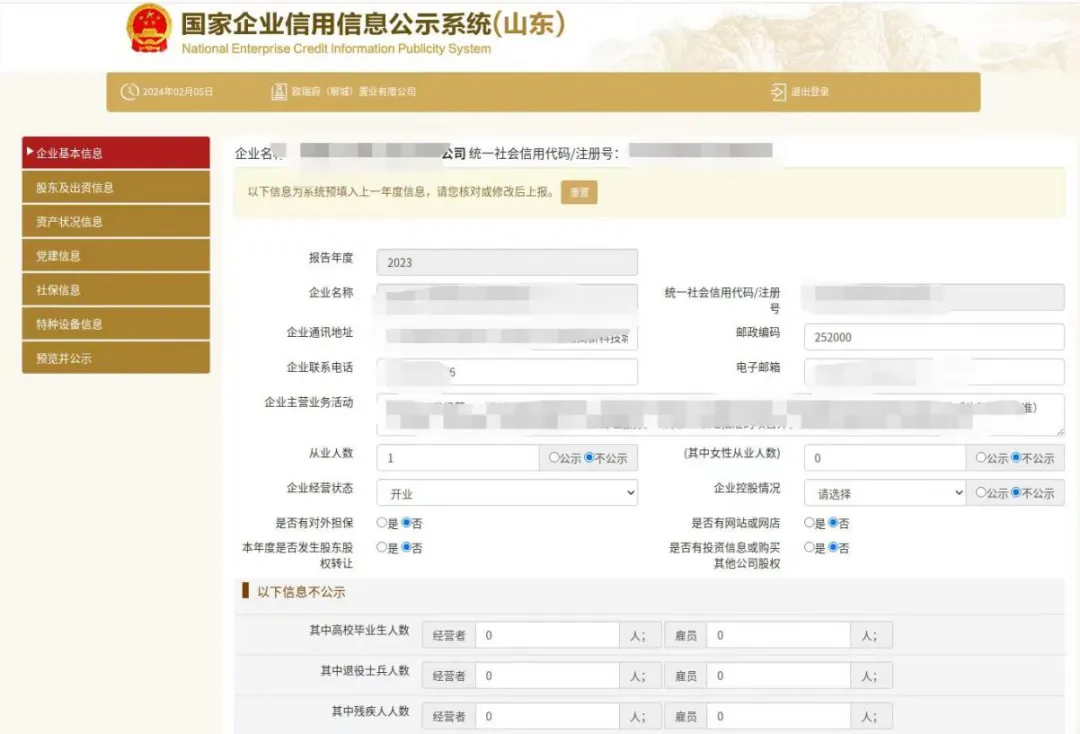
Task: Open the 企业经营状态 dropdown
Action: pyautogui.click(x=507, y=493)
